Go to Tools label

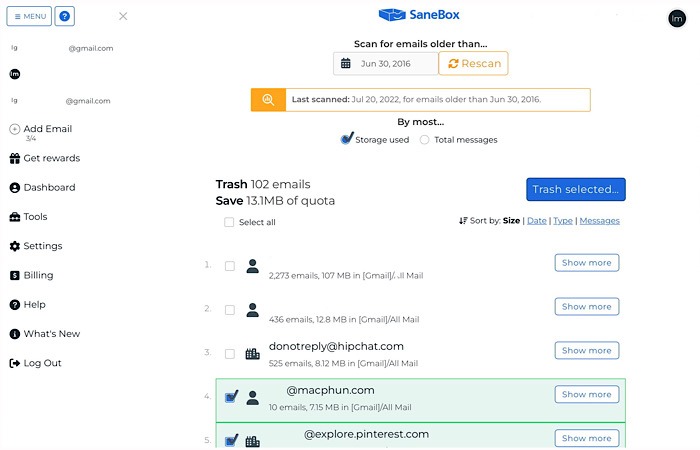[35, 217]
